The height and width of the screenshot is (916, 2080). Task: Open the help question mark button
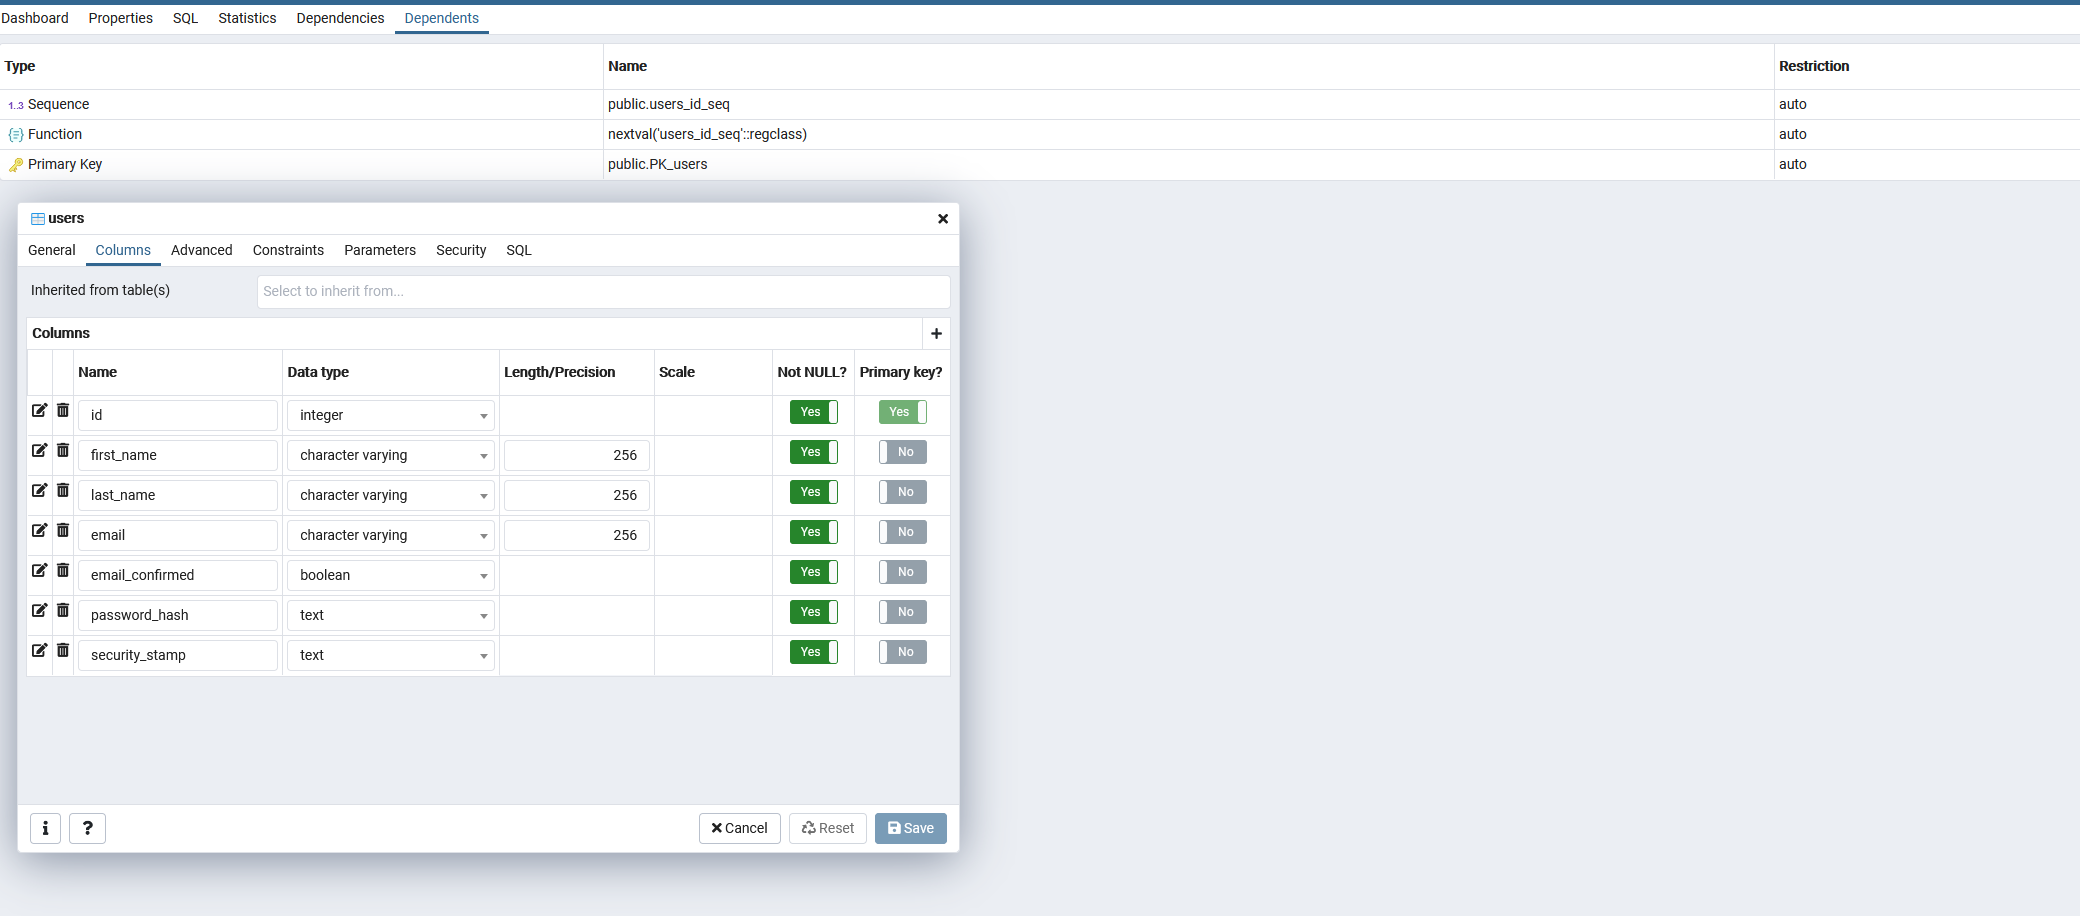88,828
